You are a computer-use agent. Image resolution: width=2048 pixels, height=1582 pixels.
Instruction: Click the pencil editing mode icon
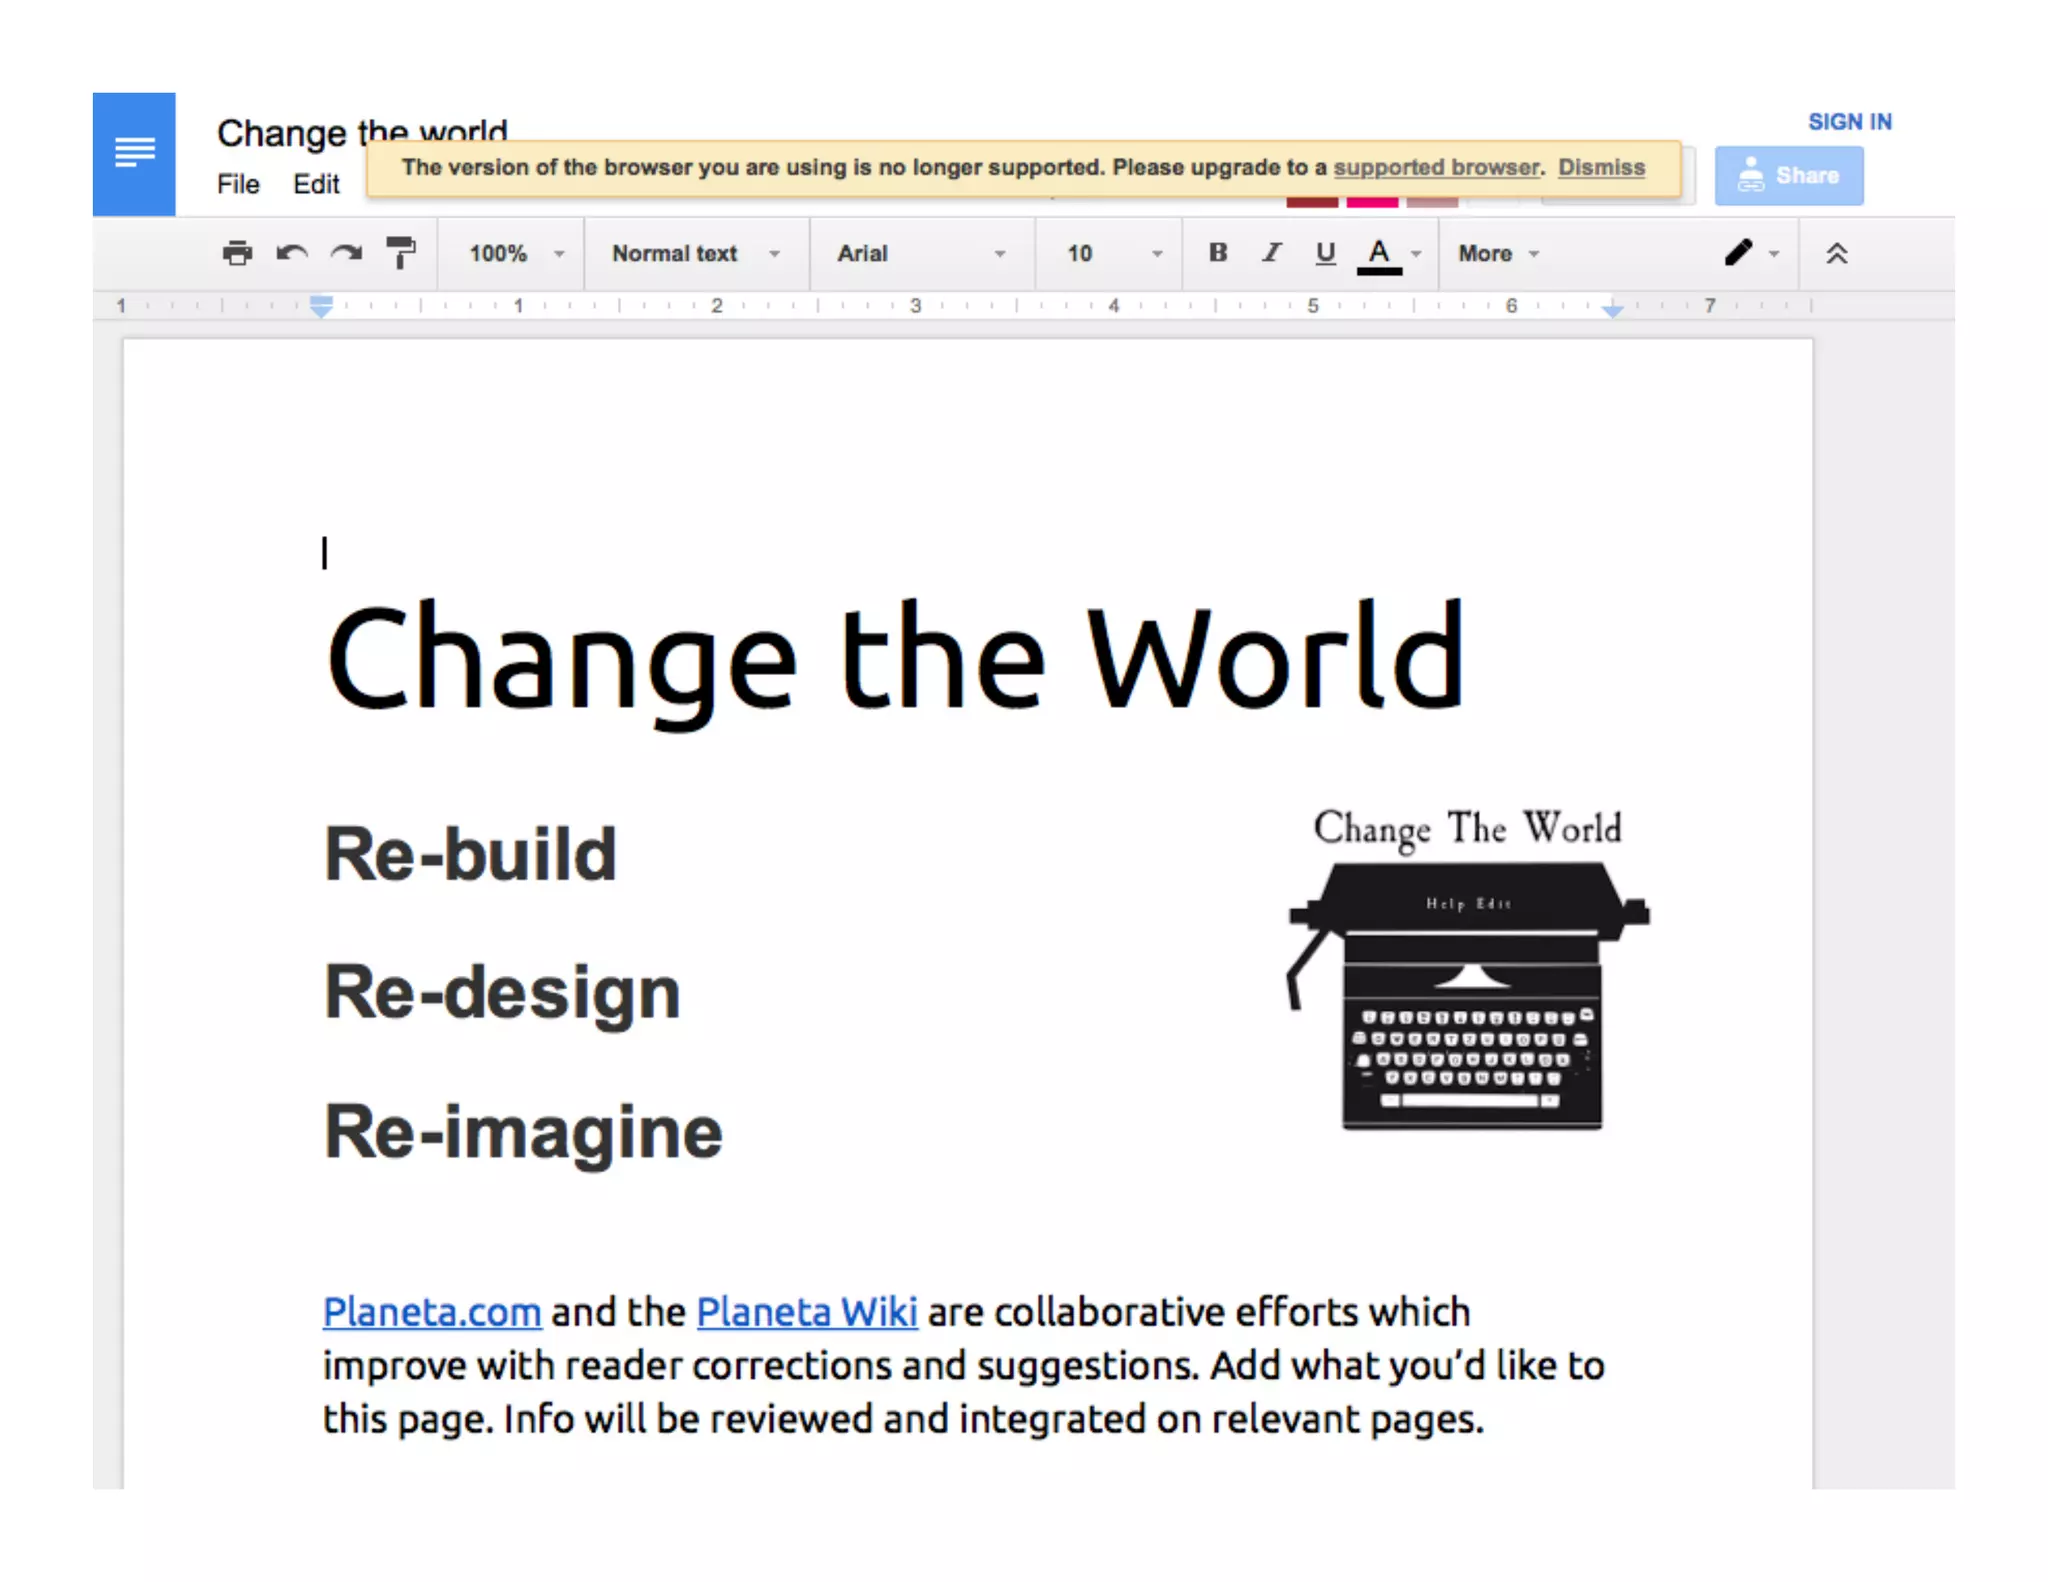tap(1738, 253)
